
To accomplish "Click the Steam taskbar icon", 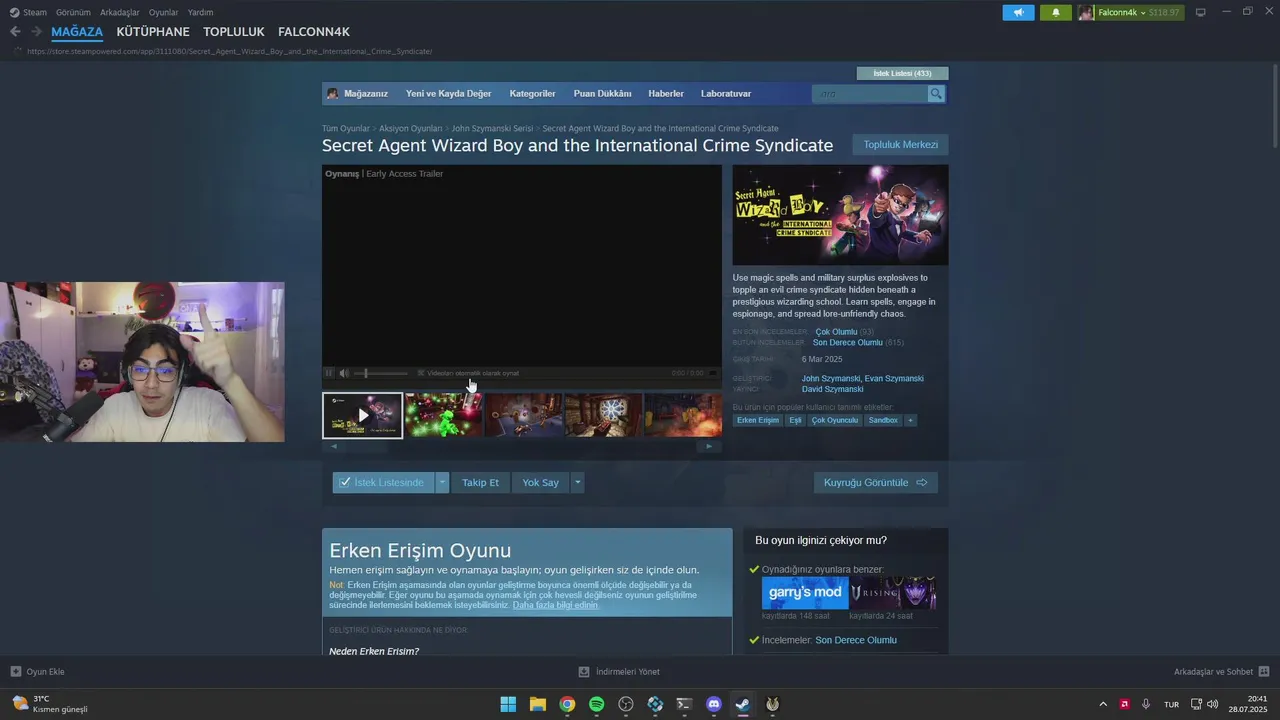I will [743, 704].
